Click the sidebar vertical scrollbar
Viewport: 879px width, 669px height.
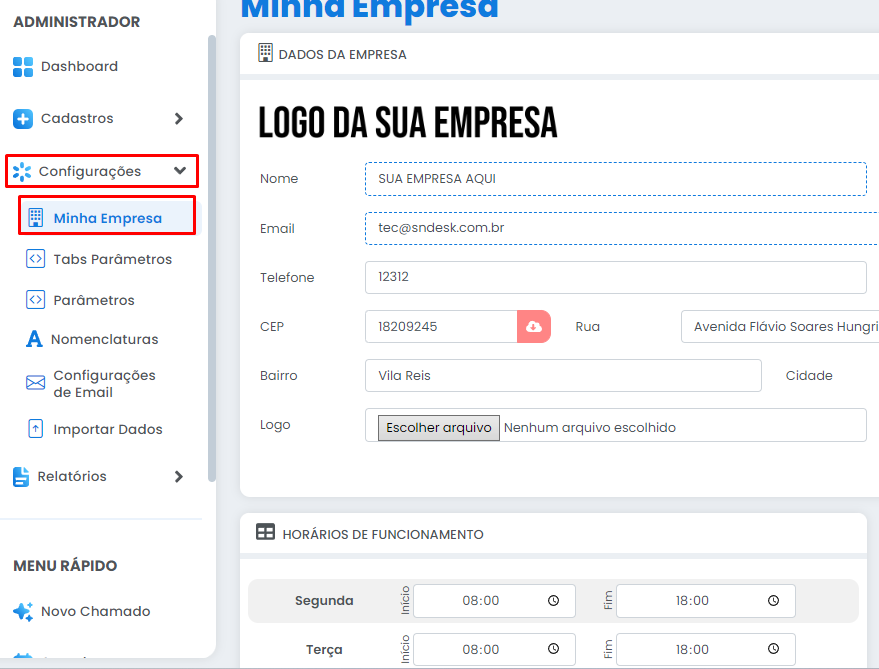point(211,250)
